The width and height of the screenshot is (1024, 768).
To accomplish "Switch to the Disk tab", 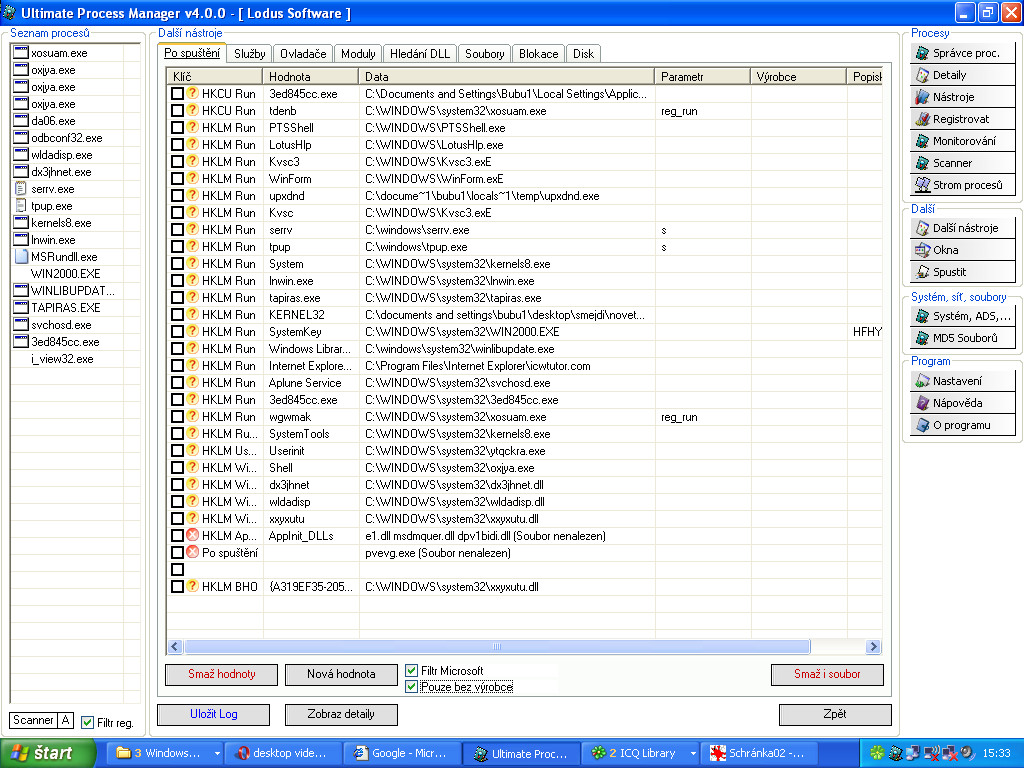I will coord(583,54).
